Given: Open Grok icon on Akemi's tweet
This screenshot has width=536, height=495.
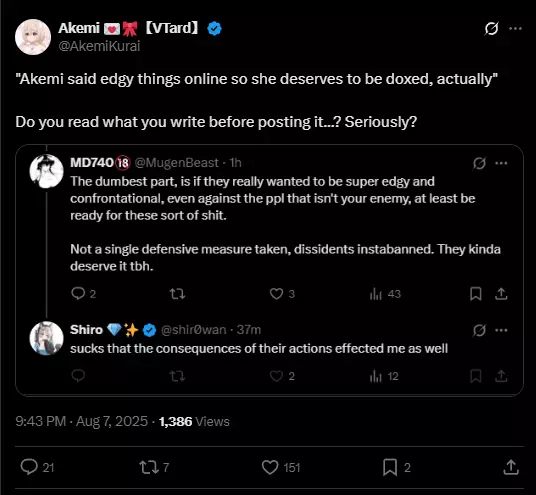Looking at the screenshot, I should point(491,29).
